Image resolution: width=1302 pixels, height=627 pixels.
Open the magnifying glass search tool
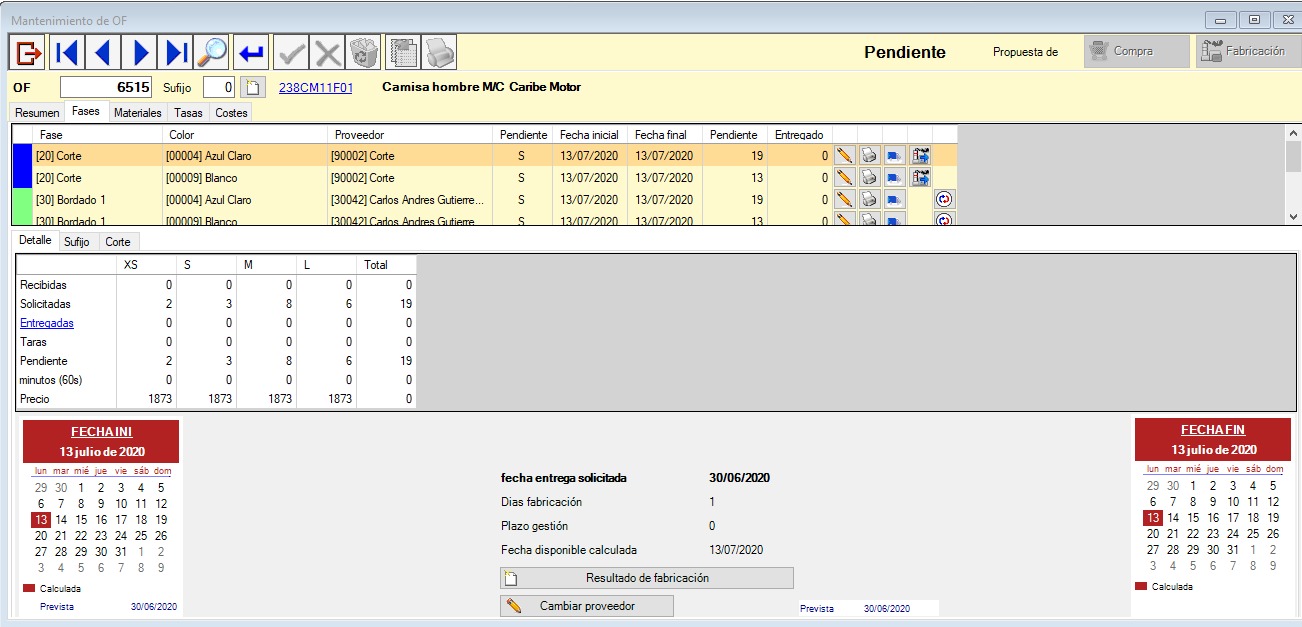[212, 52]
